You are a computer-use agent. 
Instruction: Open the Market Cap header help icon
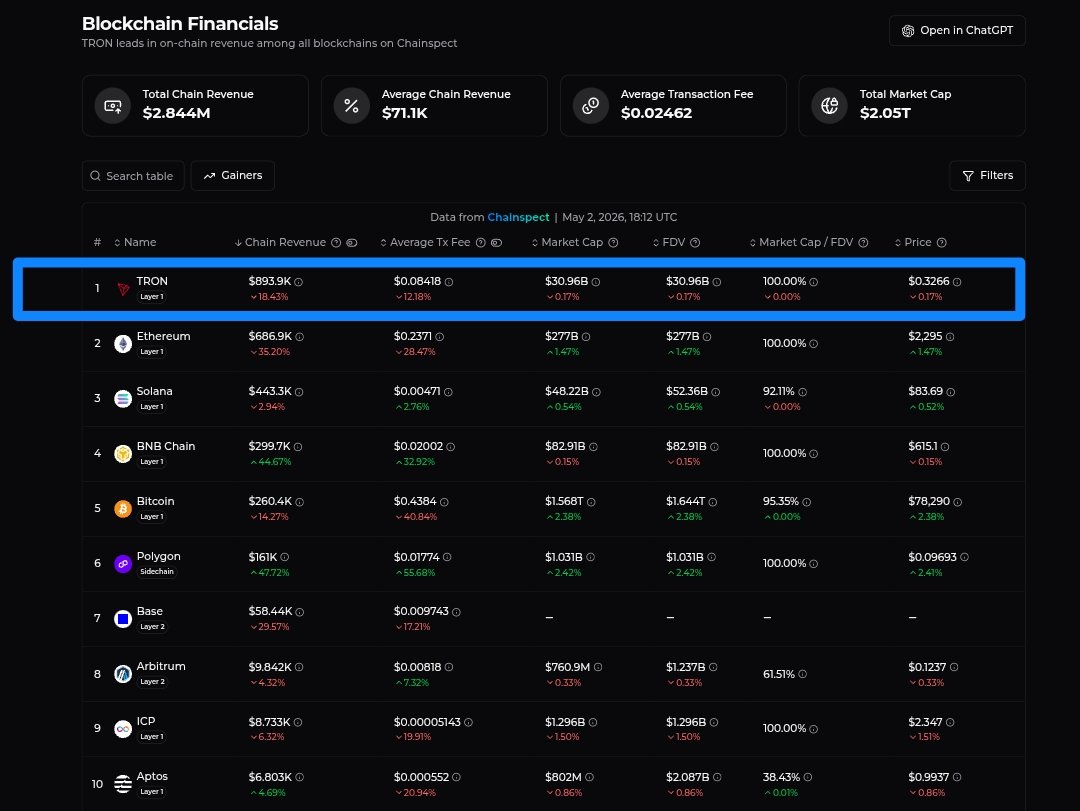point(613,243)
